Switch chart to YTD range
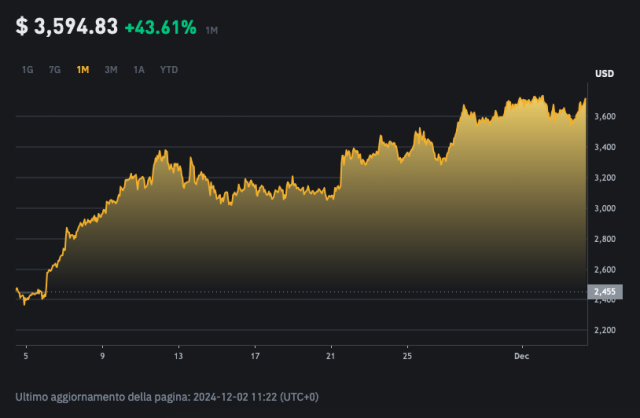 point(170,70)
